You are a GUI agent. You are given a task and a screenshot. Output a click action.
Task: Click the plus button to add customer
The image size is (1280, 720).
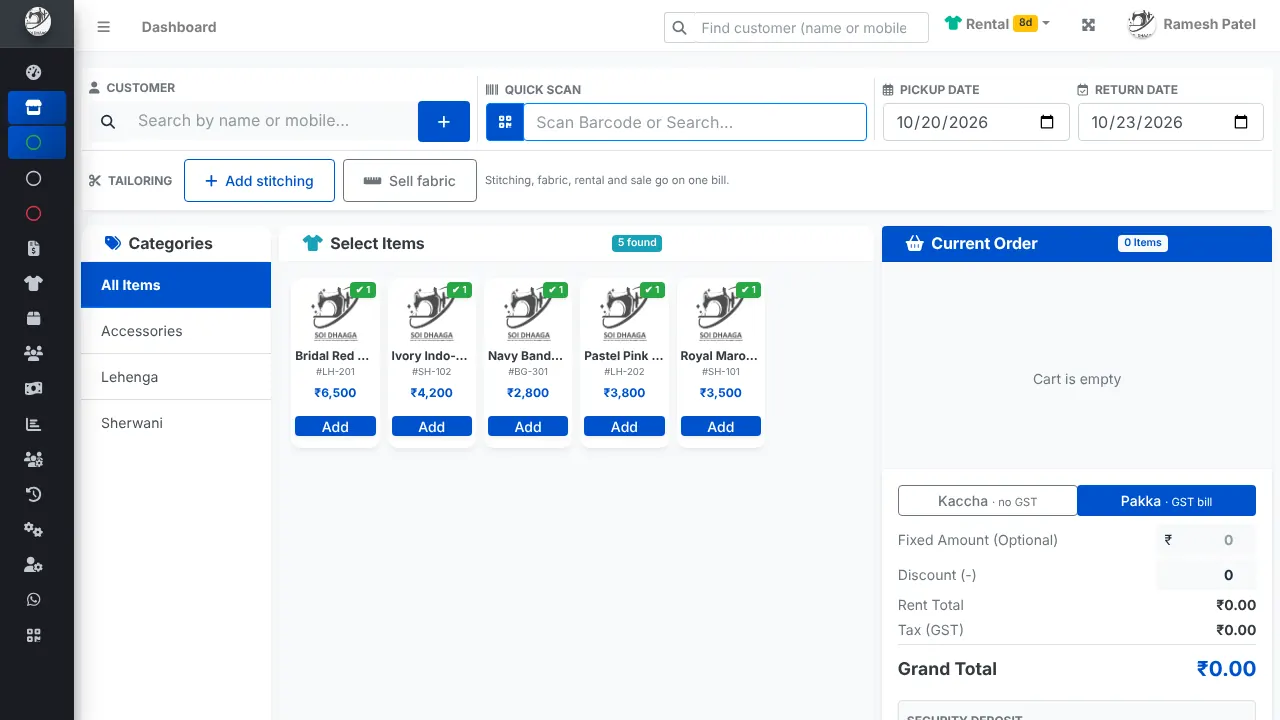(444, 122)
